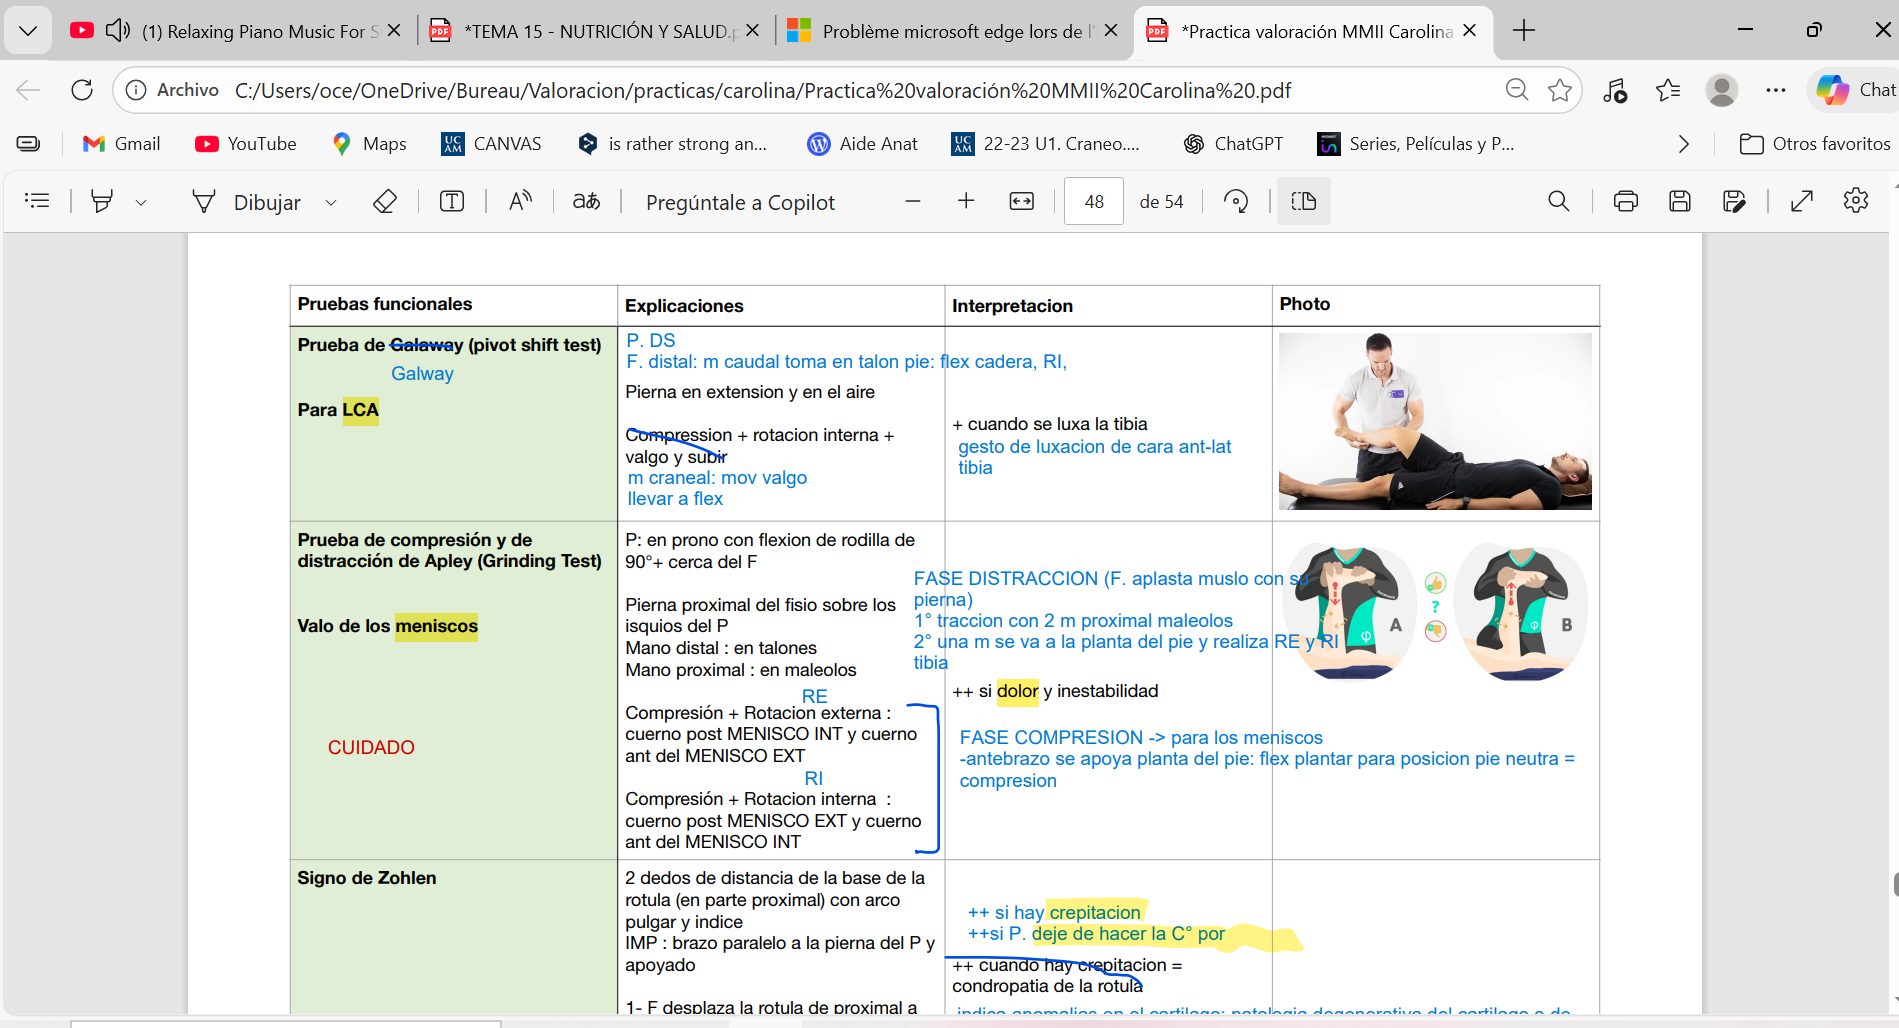The image size is (1899, 1028).
Task: Show more bookmarks chevron
Action: tap(1684, 144)
